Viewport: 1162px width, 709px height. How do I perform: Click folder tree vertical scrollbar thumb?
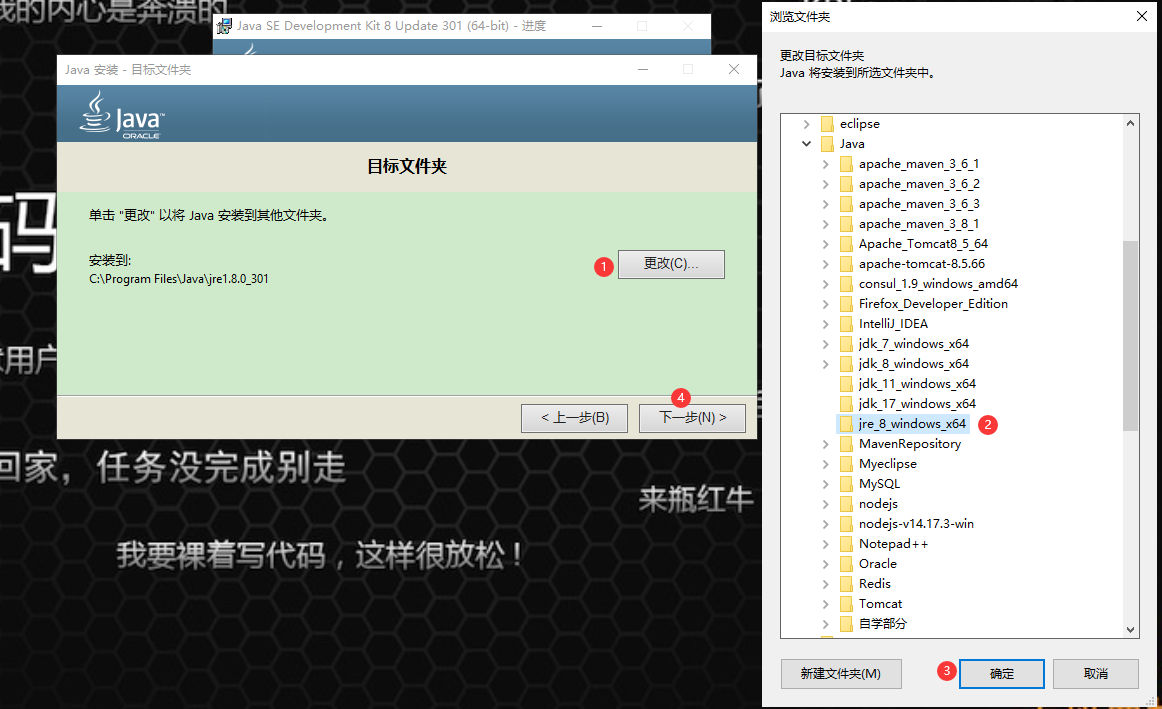pyautogui.click(x=1130, y=336)
